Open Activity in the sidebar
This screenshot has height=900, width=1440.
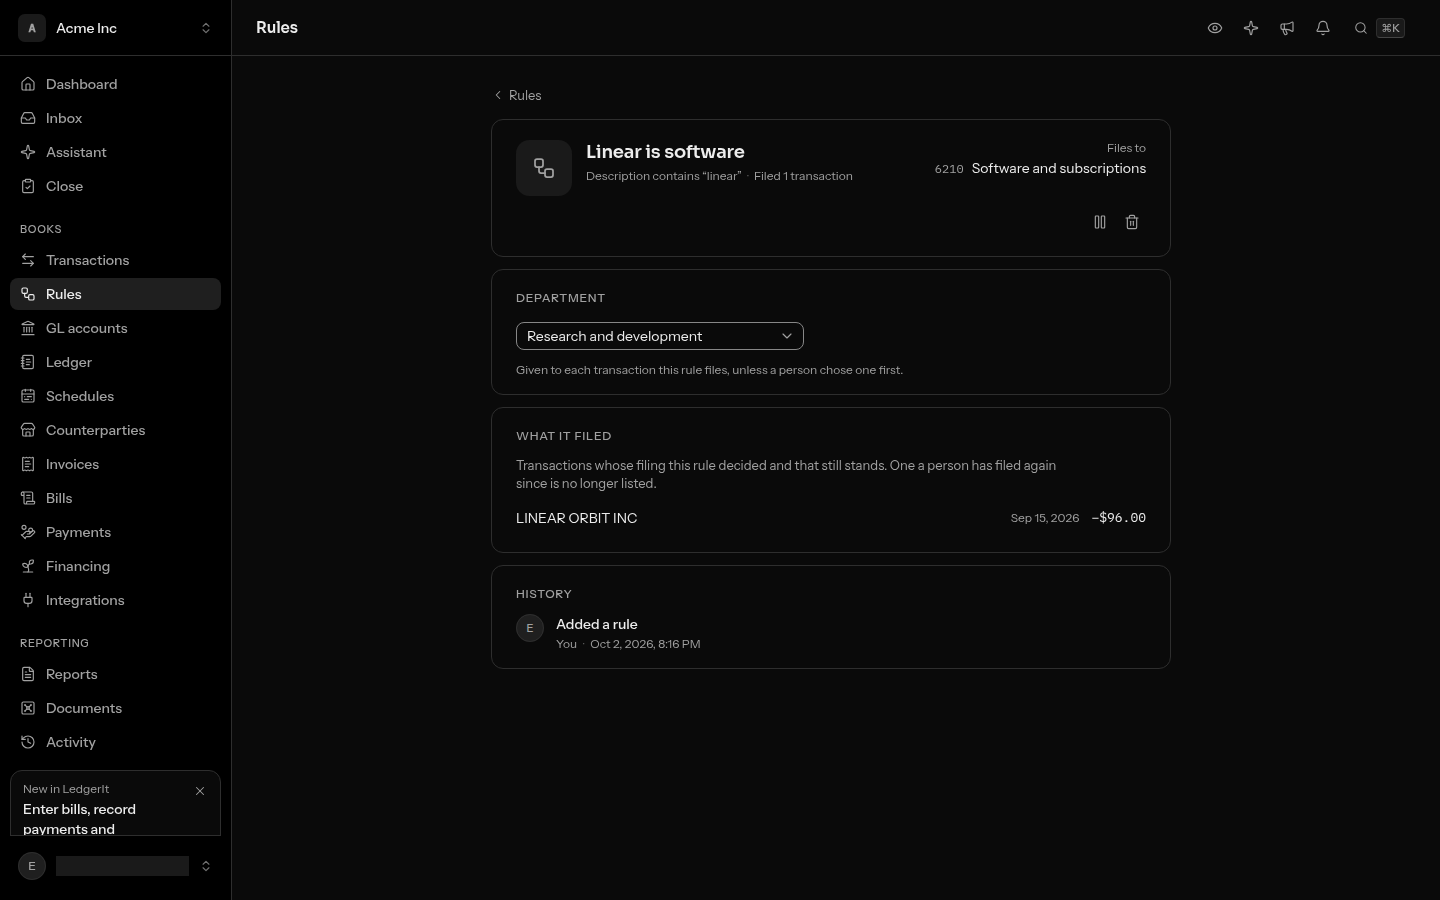click(x=116, y=742)
